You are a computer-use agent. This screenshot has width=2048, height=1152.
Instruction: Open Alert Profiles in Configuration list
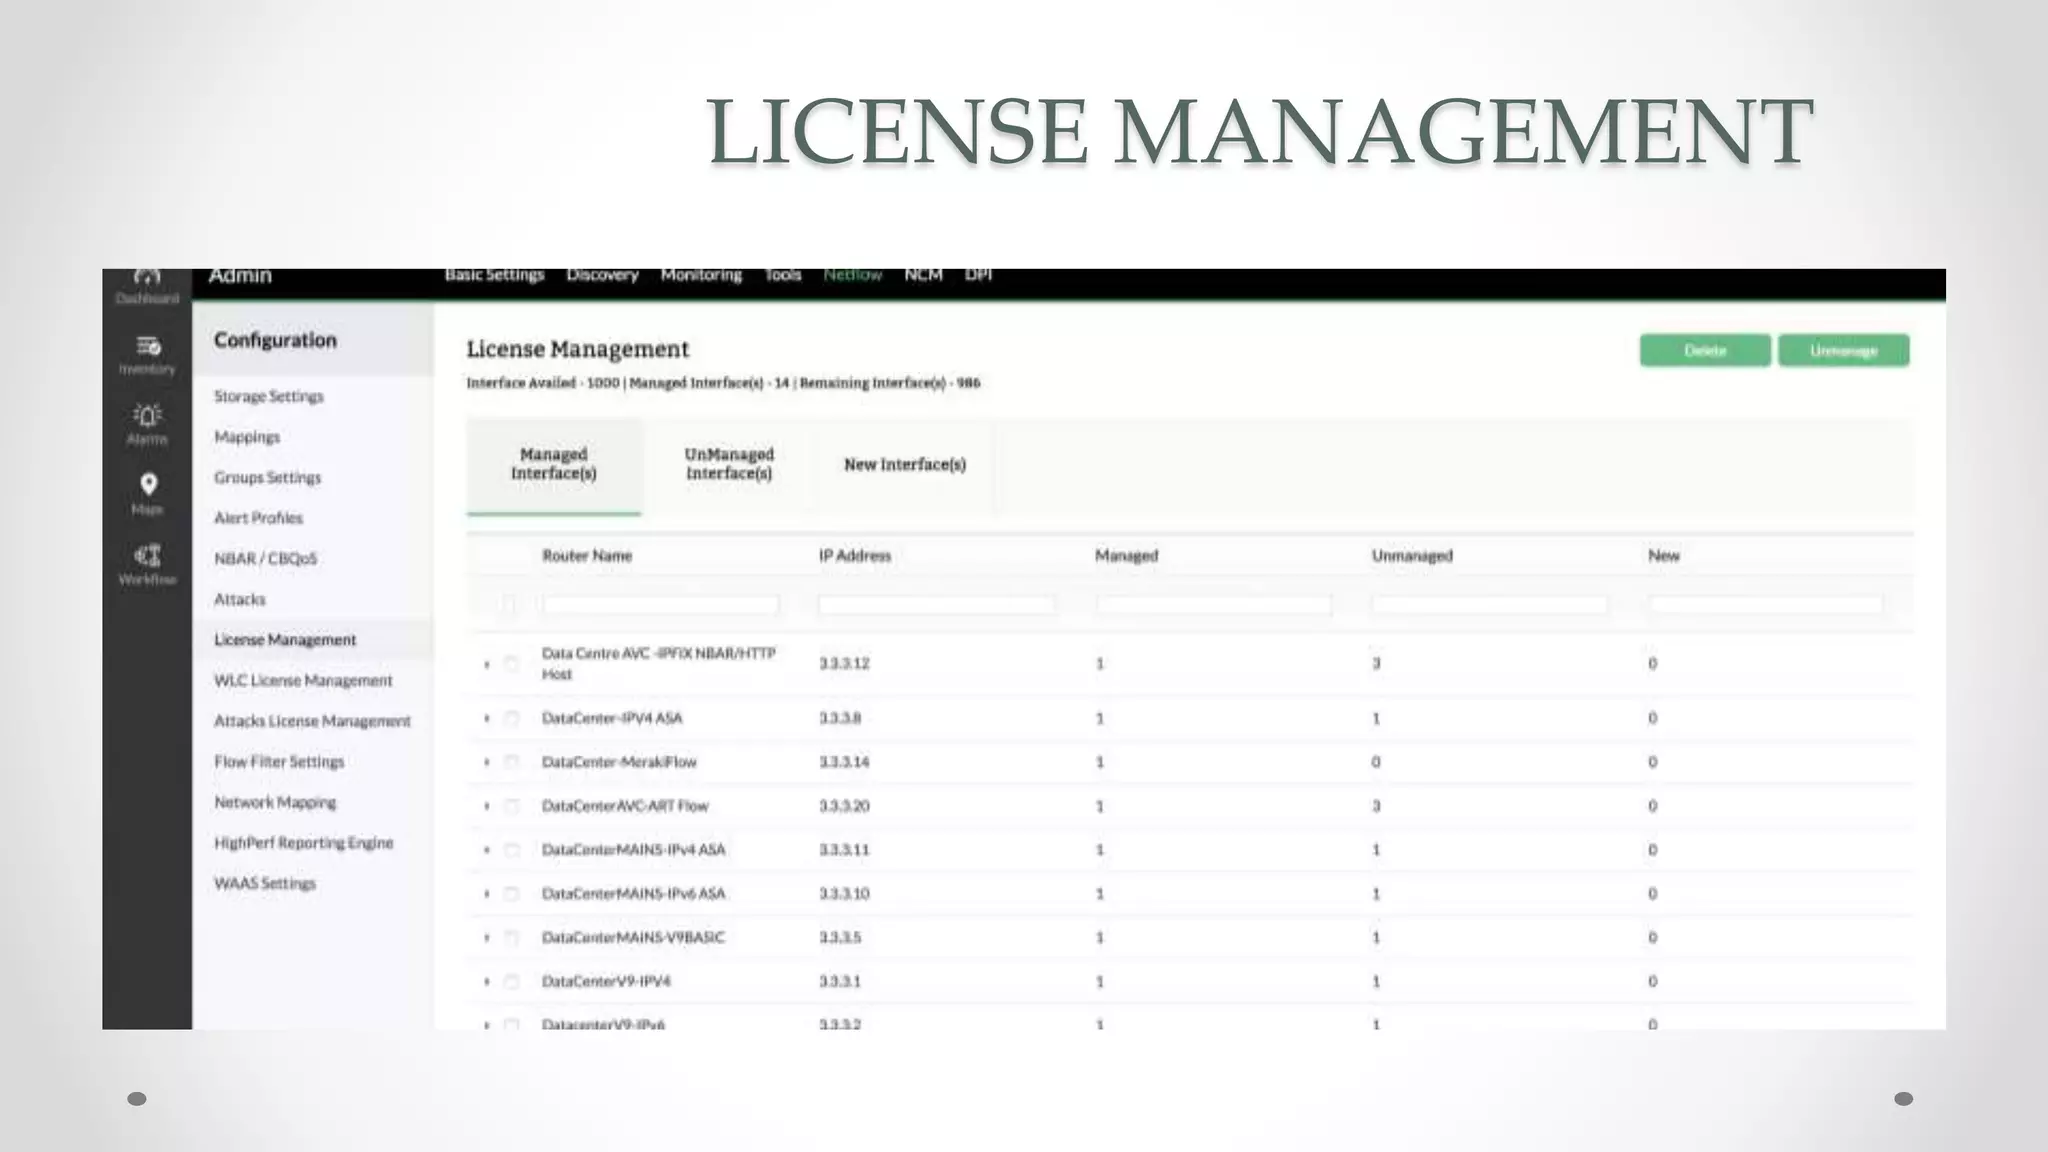(x=258, y=518)
